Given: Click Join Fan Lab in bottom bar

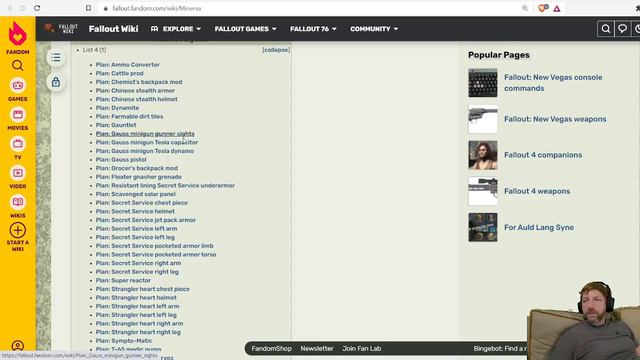Looking at the screenshot, I should 362,349.
